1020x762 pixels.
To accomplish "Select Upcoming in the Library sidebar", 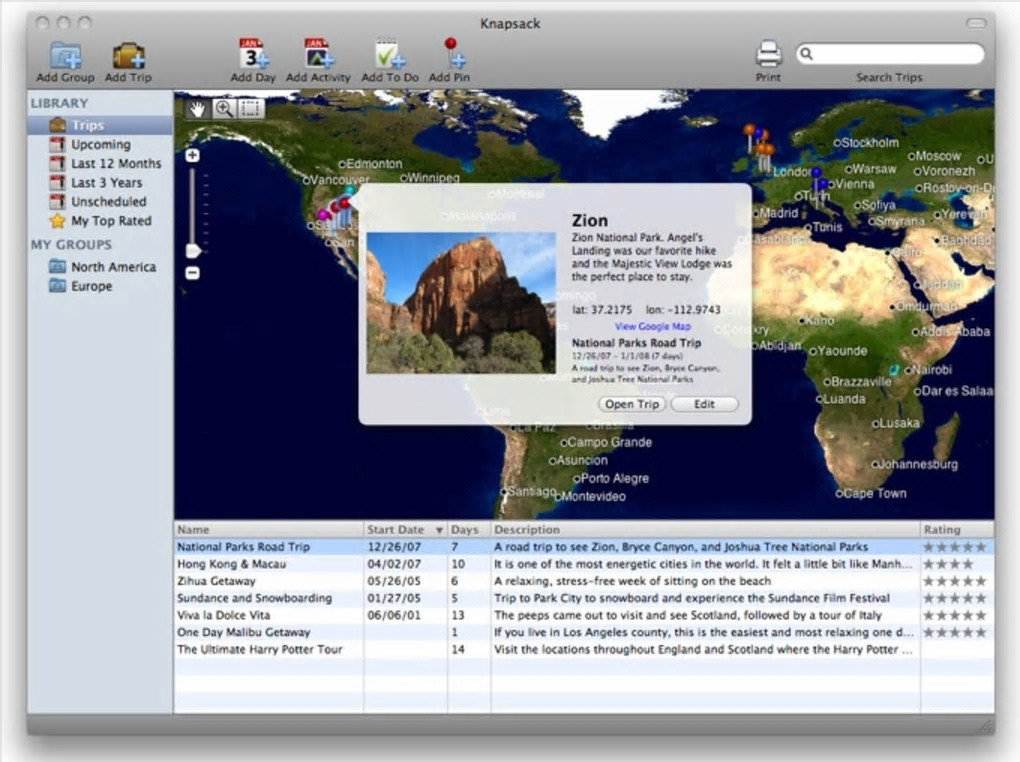I will pyautogui.click(x=100, y=144).
